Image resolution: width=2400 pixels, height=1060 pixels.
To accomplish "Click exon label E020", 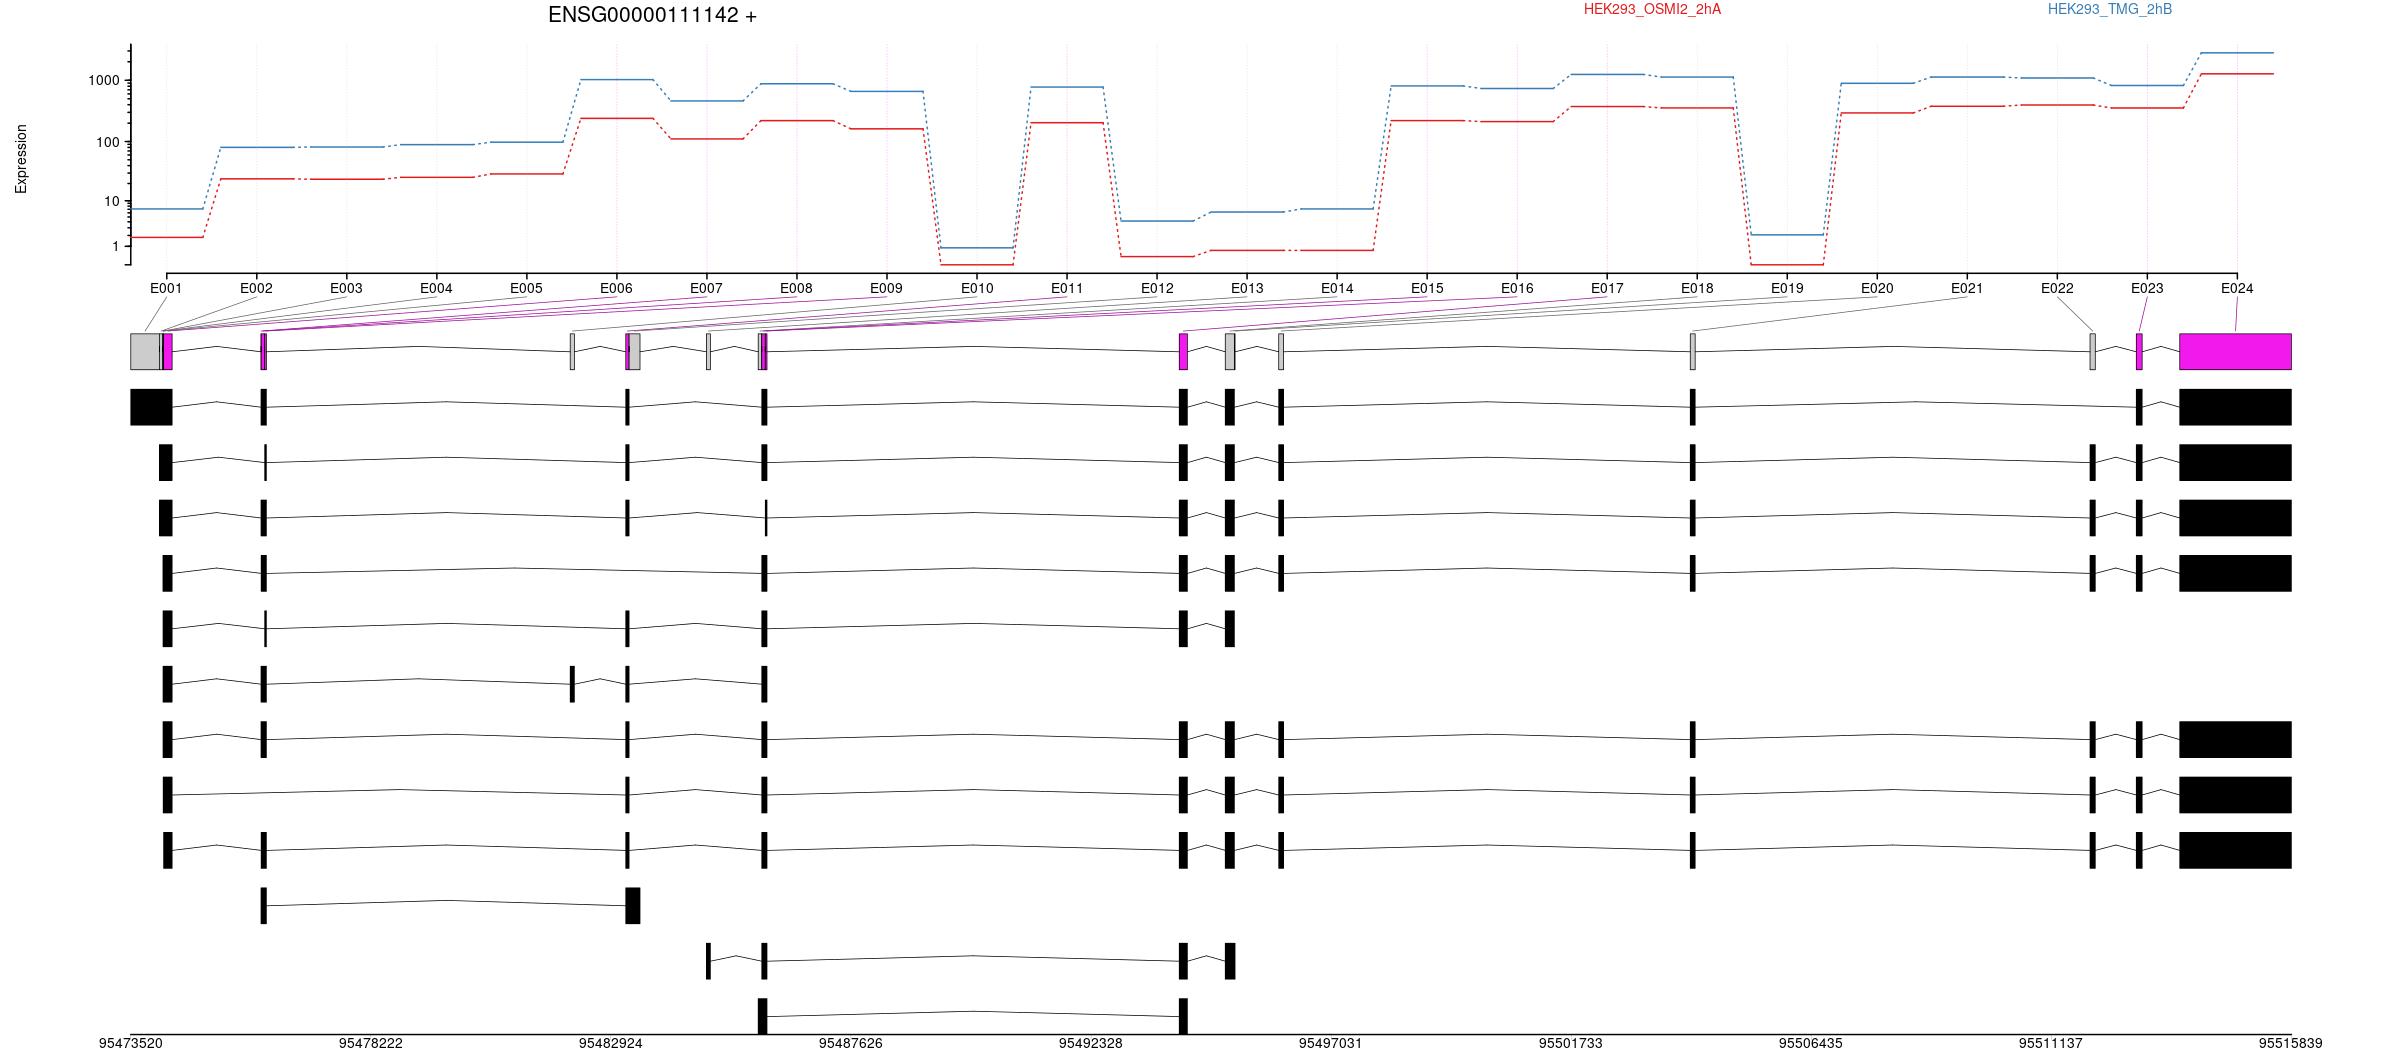I will (x=1877, y=288).
